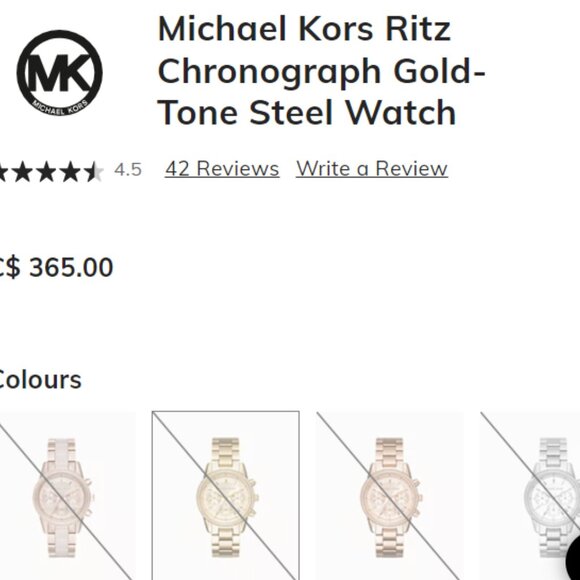Pick the rose gold watch colour swatch
The width and height of the screenshot is (580, 580).
390,496
